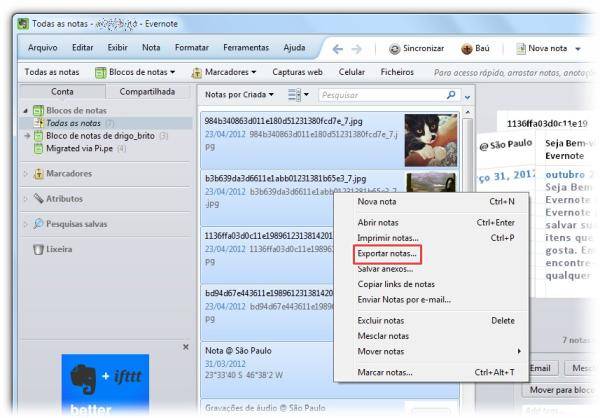Expand Bloco de notas de drigo_brito

tap(27, 136)
